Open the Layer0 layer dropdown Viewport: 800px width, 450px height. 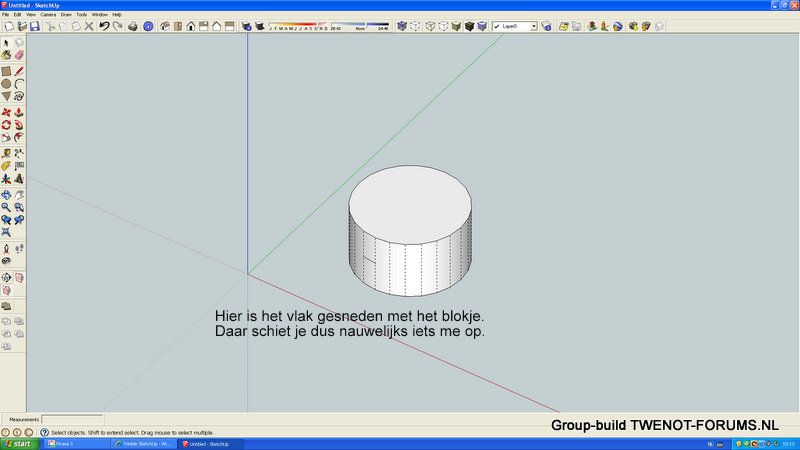point(534,26)
